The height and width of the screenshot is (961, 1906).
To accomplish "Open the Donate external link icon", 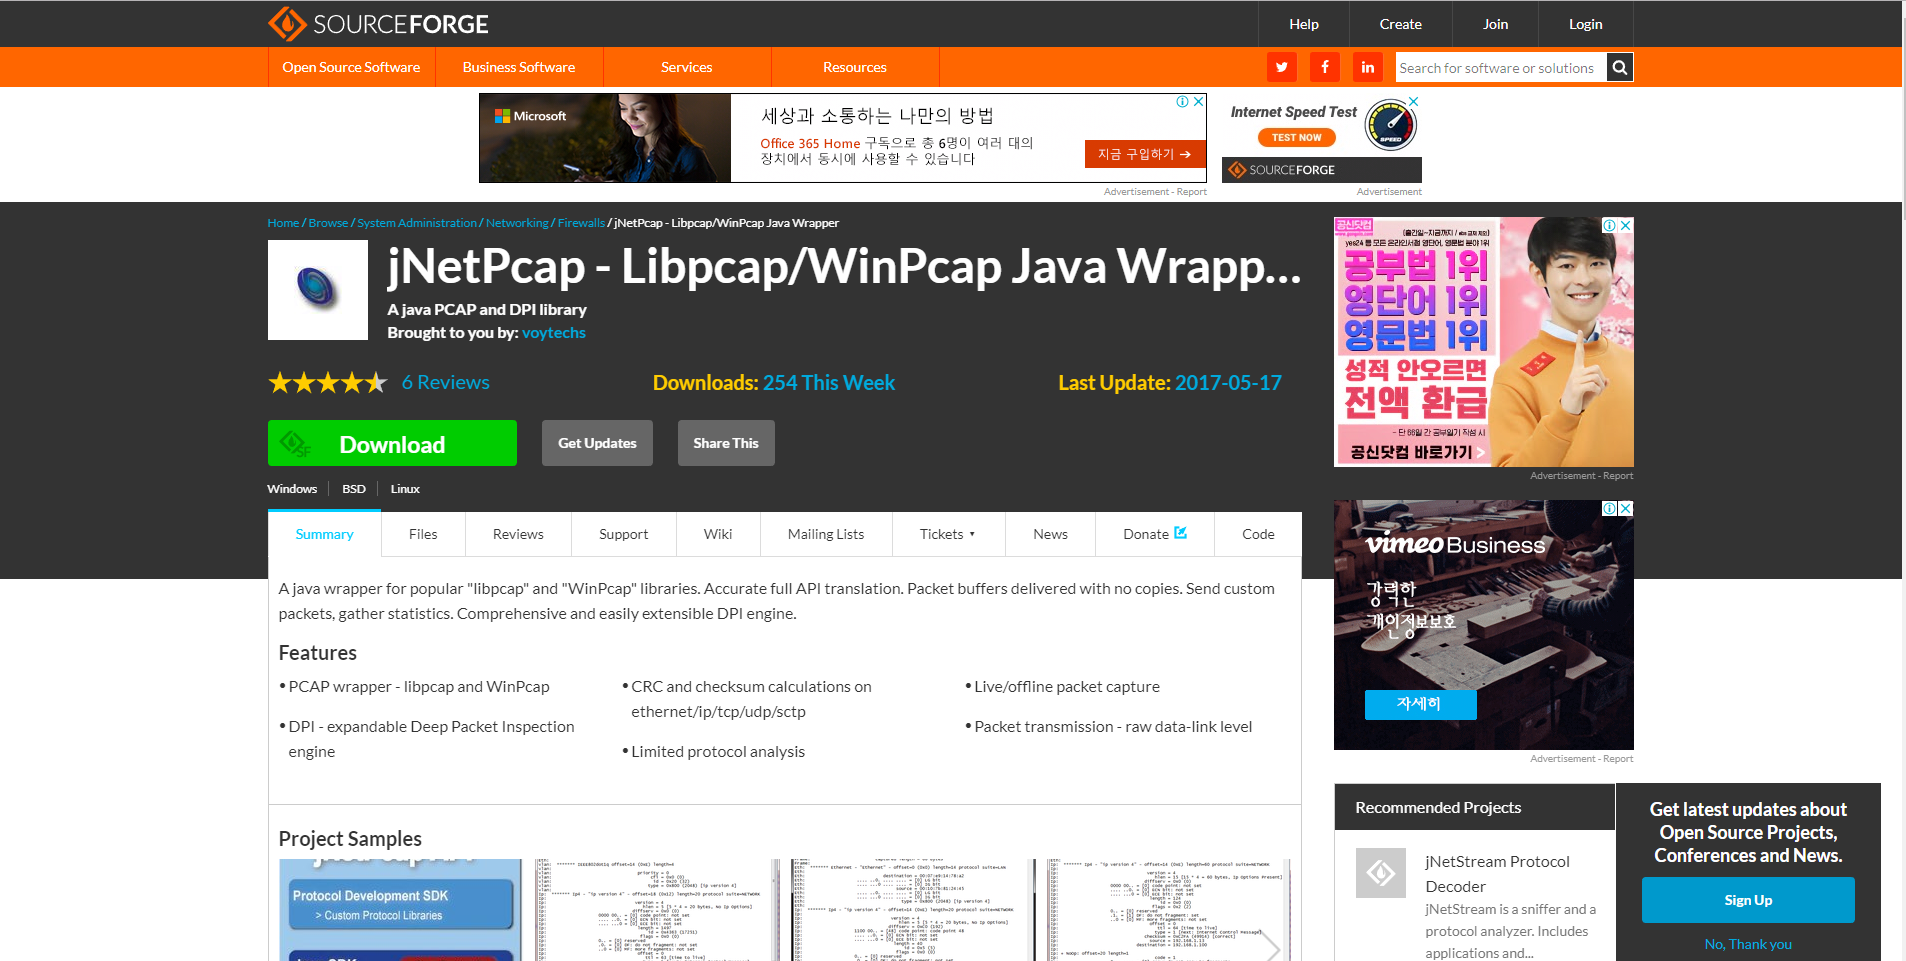I will pyautogui.click(x=1181, y=533).
